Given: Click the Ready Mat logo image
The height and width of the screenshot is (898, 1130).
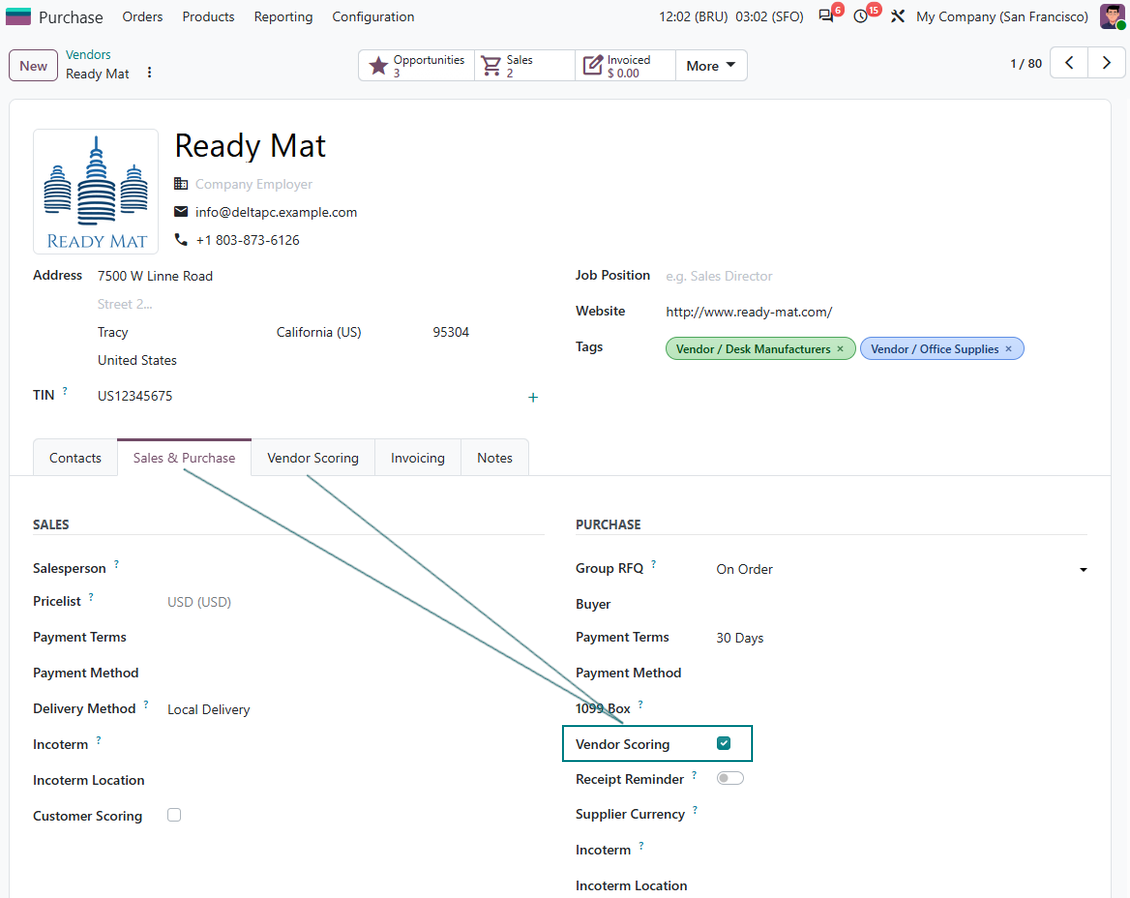Looking at the screenshot, I should coord(96,192).
